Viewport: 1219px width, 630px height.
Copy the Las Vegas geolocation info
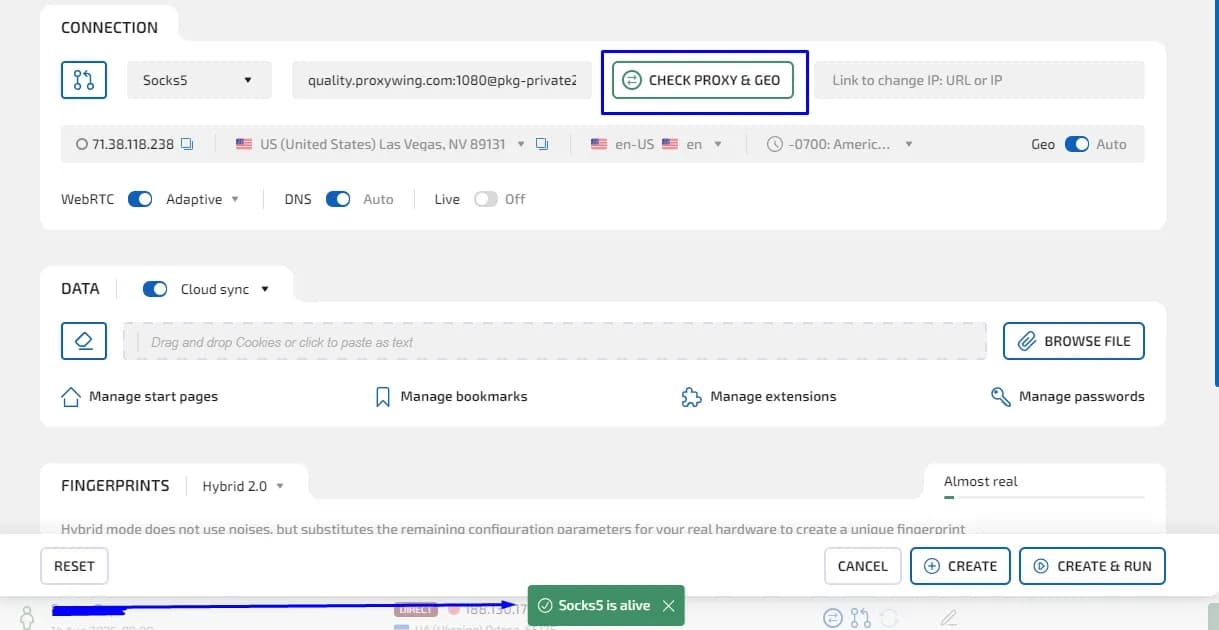[542, 144]
